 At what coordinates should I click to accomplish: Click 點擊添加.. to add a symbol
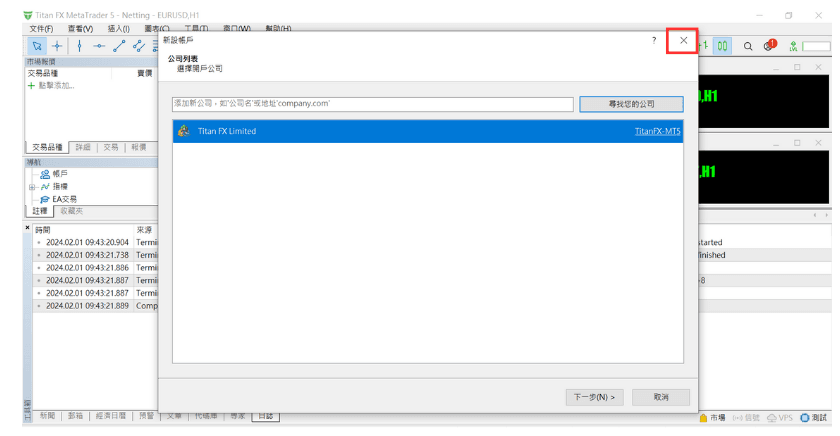pyautogui.click(x=56, y=86)
